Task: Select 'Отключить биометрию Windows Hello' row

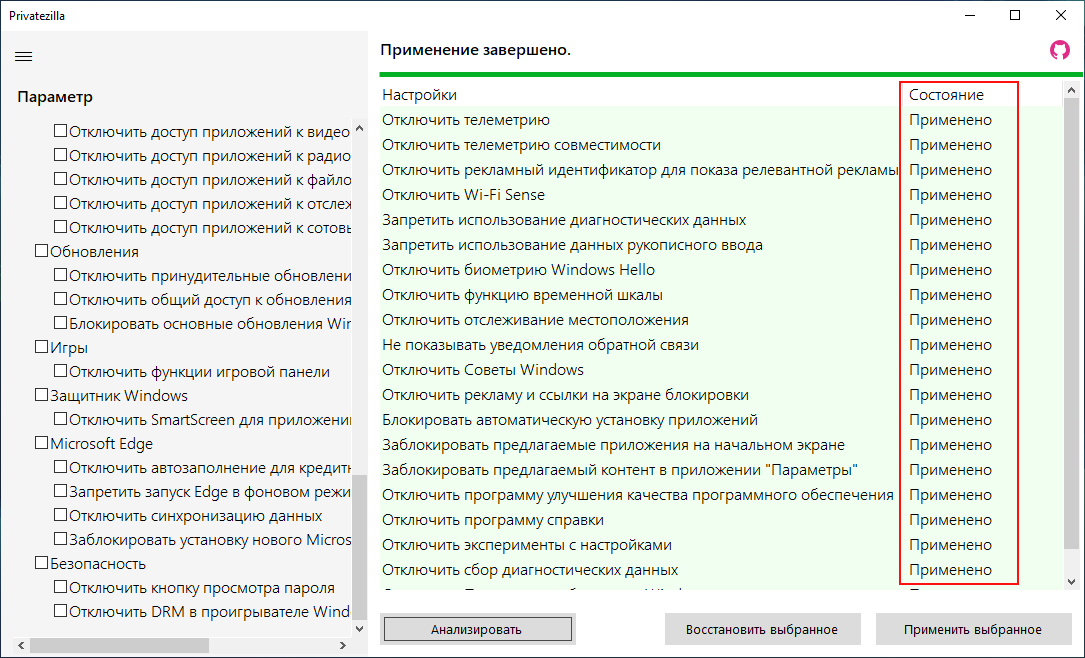Action: click(720, 269)
